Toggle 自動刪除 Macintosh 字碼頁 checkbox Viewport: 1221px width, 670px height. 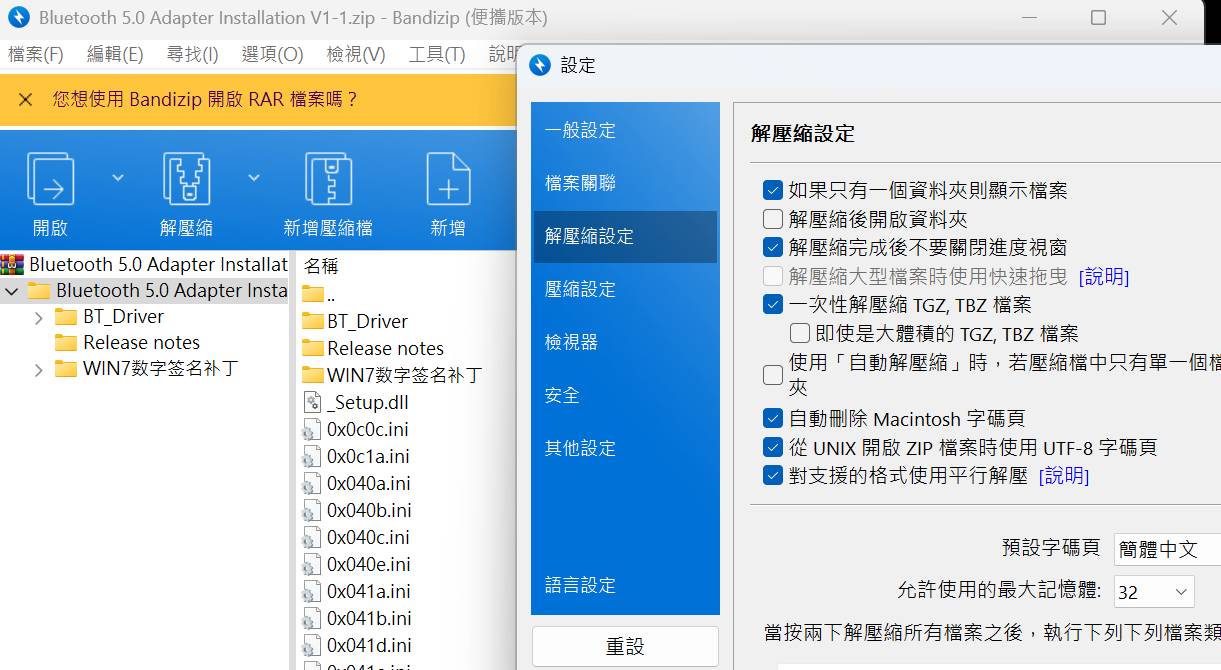[x=772, y=418]
